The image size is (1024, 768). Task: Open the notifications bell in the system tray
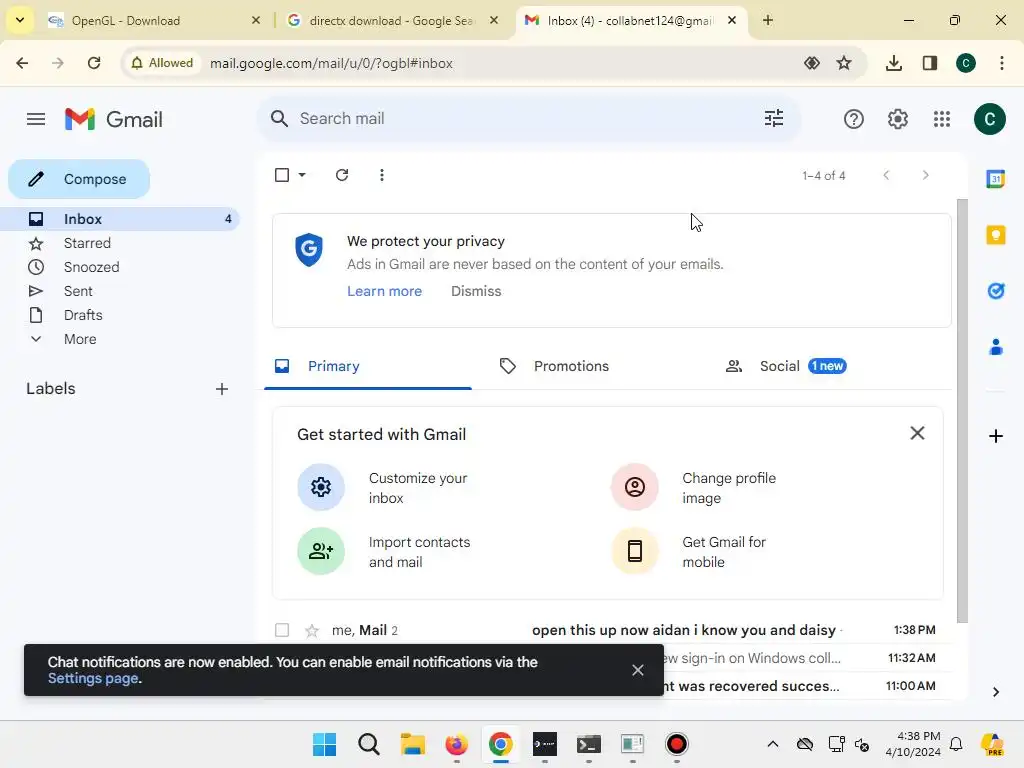click(x=956, y=744)
